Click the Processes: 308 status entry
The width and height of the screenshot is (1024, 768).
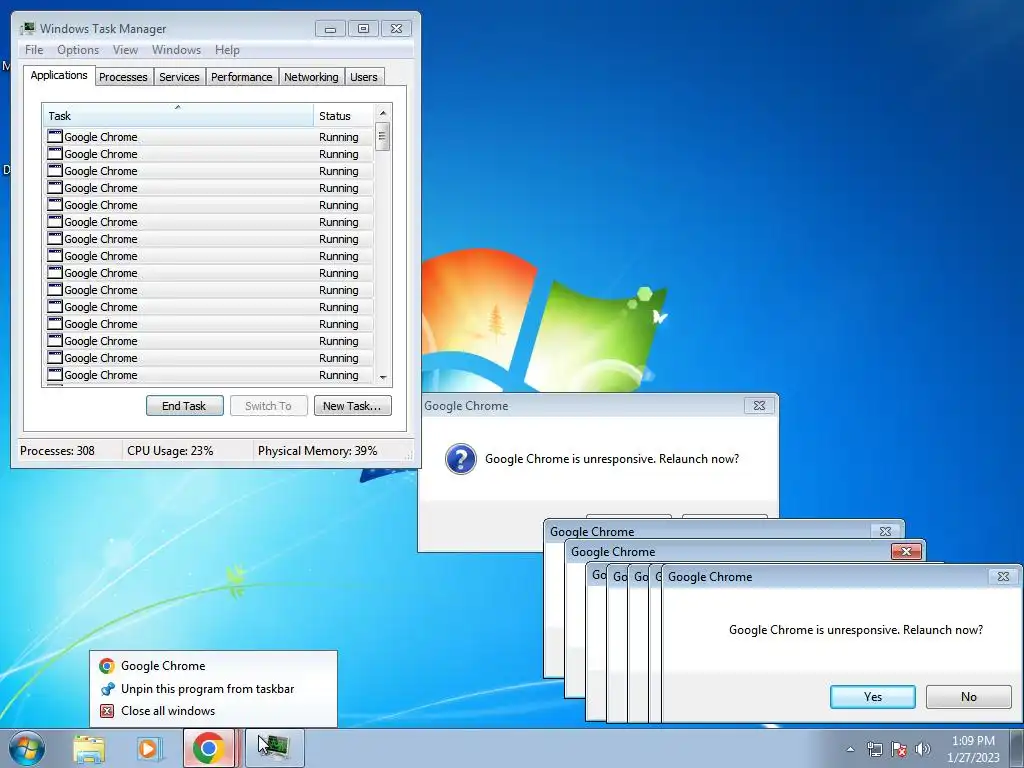[57, 451]
